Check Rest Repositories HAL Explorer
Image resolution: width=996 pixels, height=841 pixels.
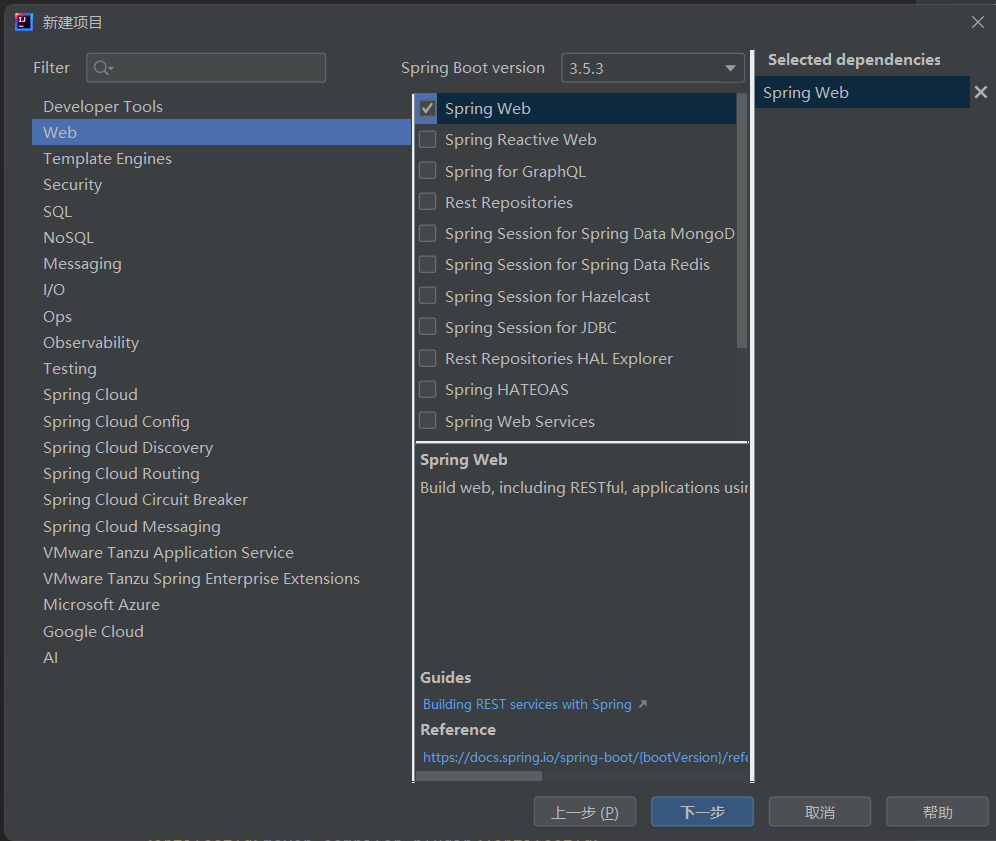pyautogui.click(x=427, y=358)
